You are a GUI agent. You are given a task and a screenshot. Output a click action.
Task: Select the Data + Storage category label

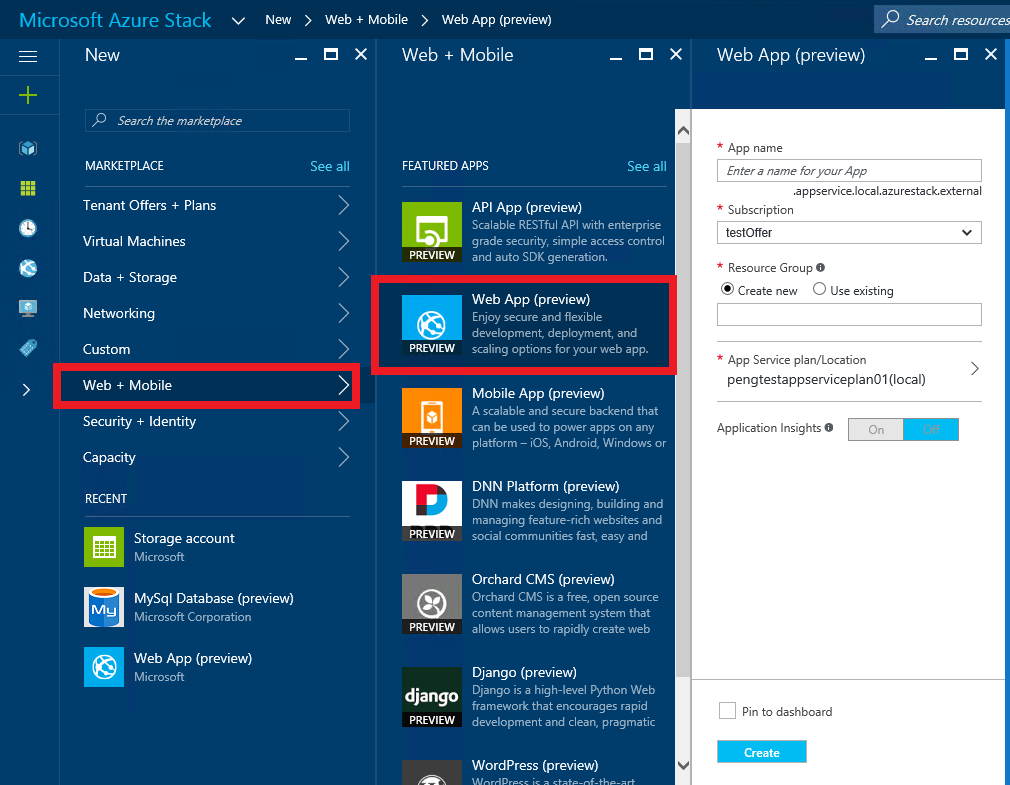pos(129,278)
